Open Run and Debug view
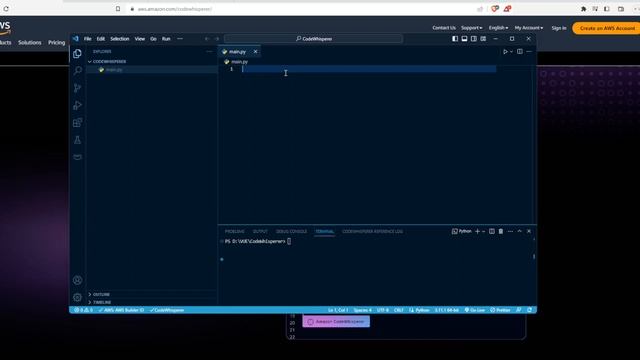Screen dimensions: 640x360 [77, 105]
